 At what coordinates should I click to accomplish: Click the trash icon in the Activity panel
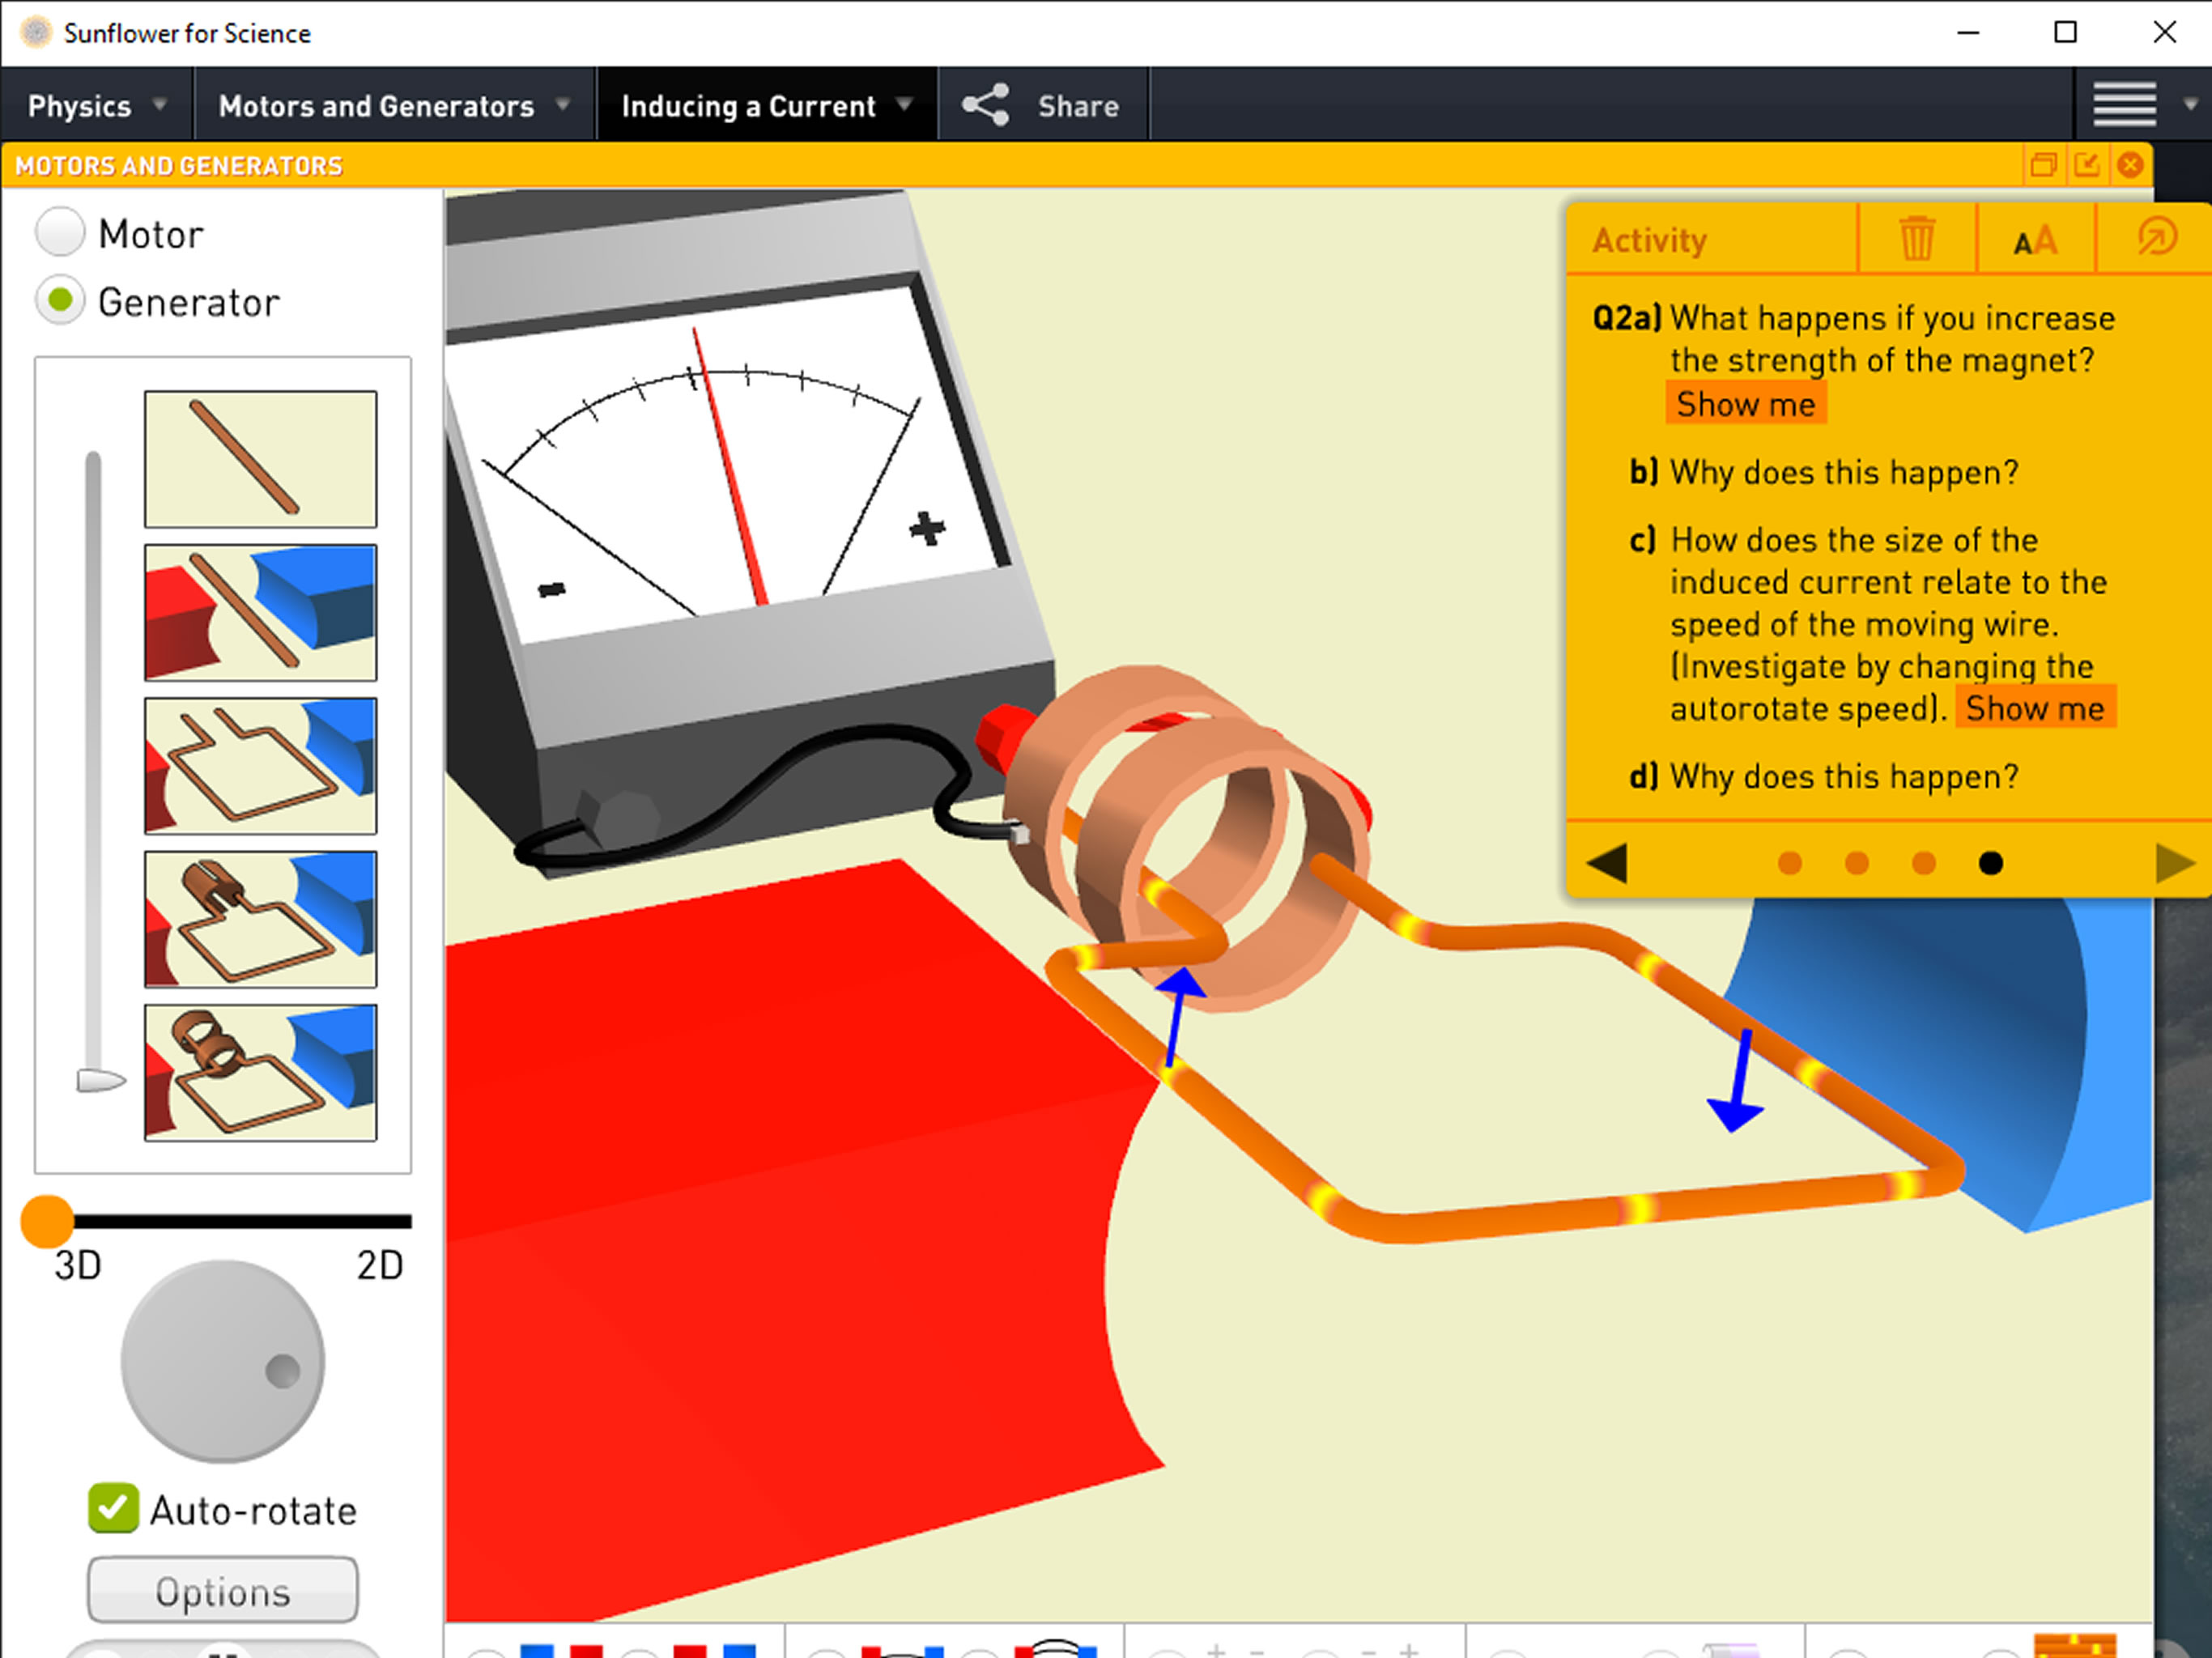[1916, 238]
